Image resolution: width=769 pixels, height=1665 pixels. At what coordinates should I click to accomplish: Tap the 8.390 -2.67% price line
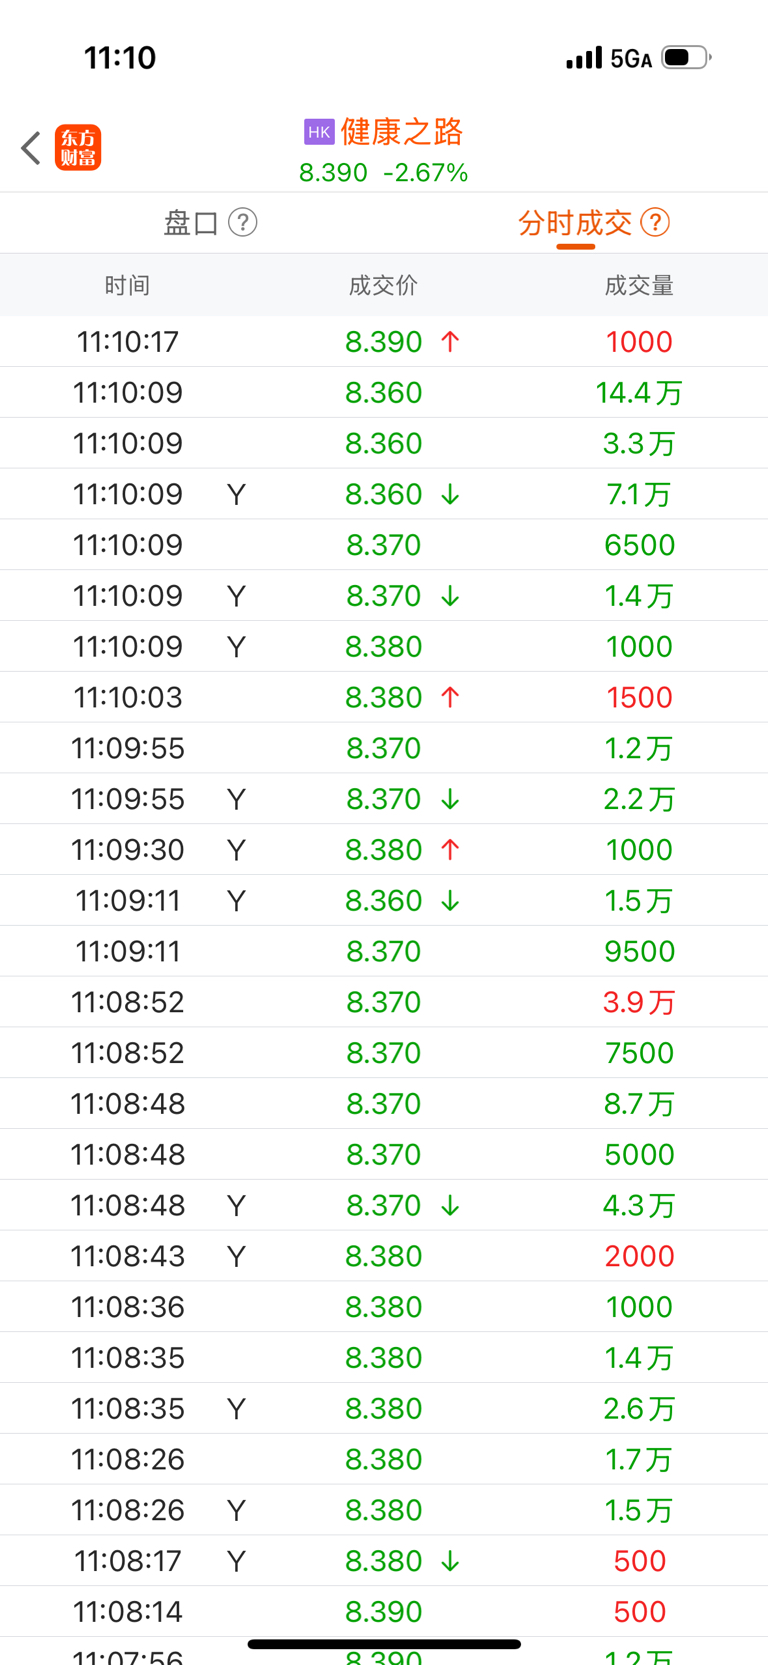coord(384,173)
